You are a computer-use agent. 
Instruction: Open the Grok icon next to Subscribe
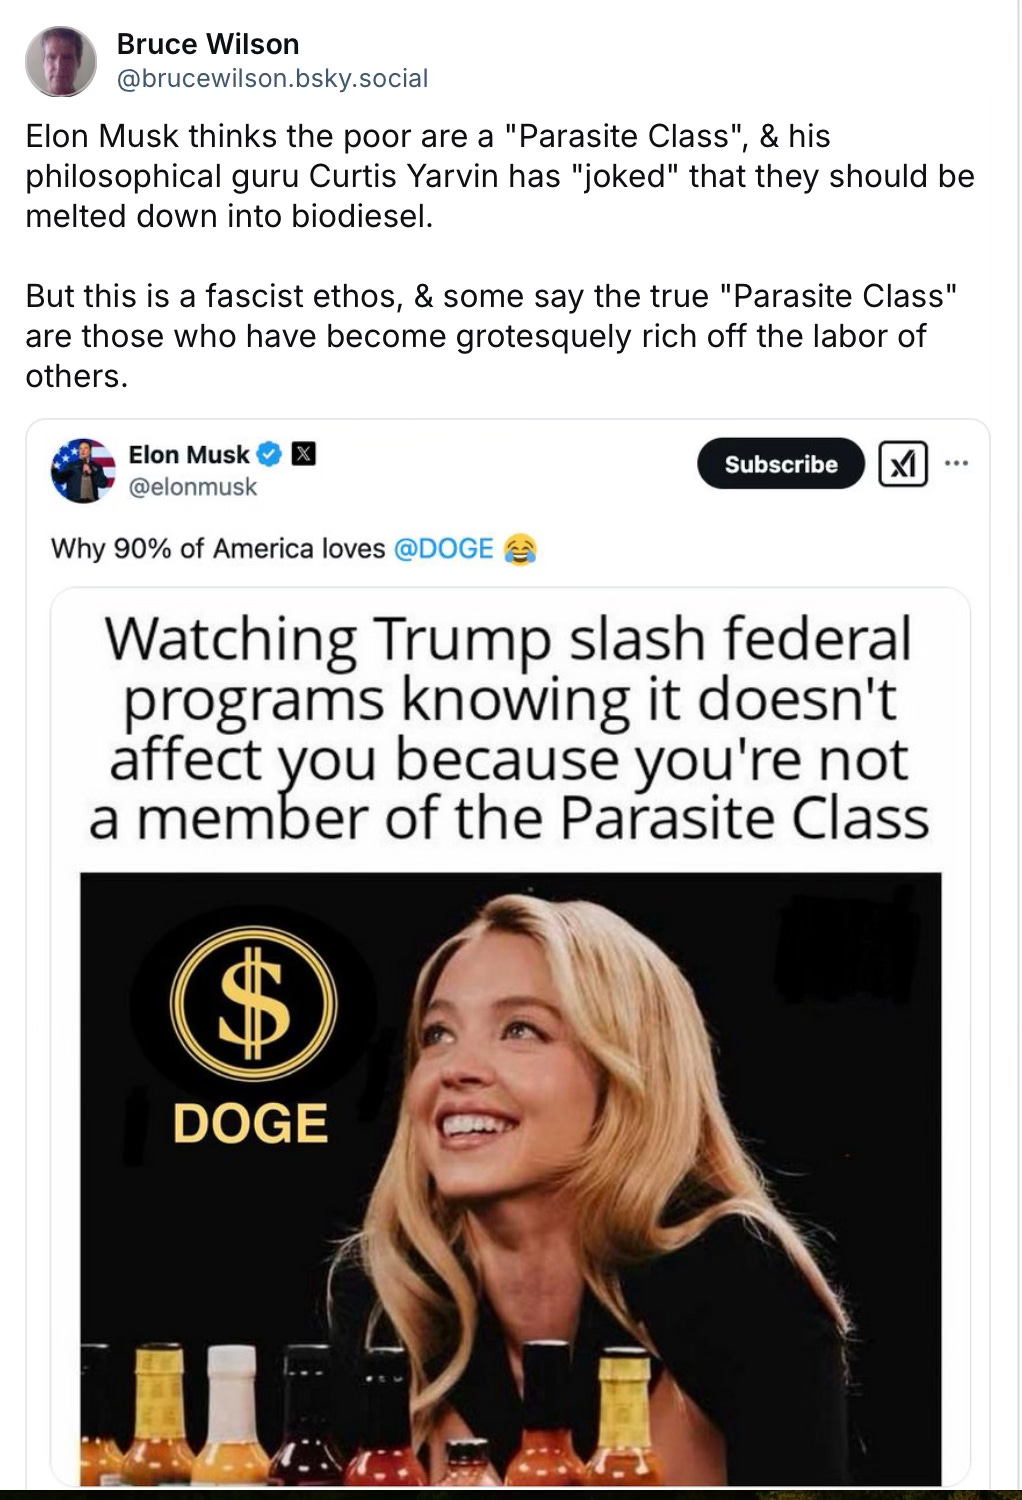[903, 464]
